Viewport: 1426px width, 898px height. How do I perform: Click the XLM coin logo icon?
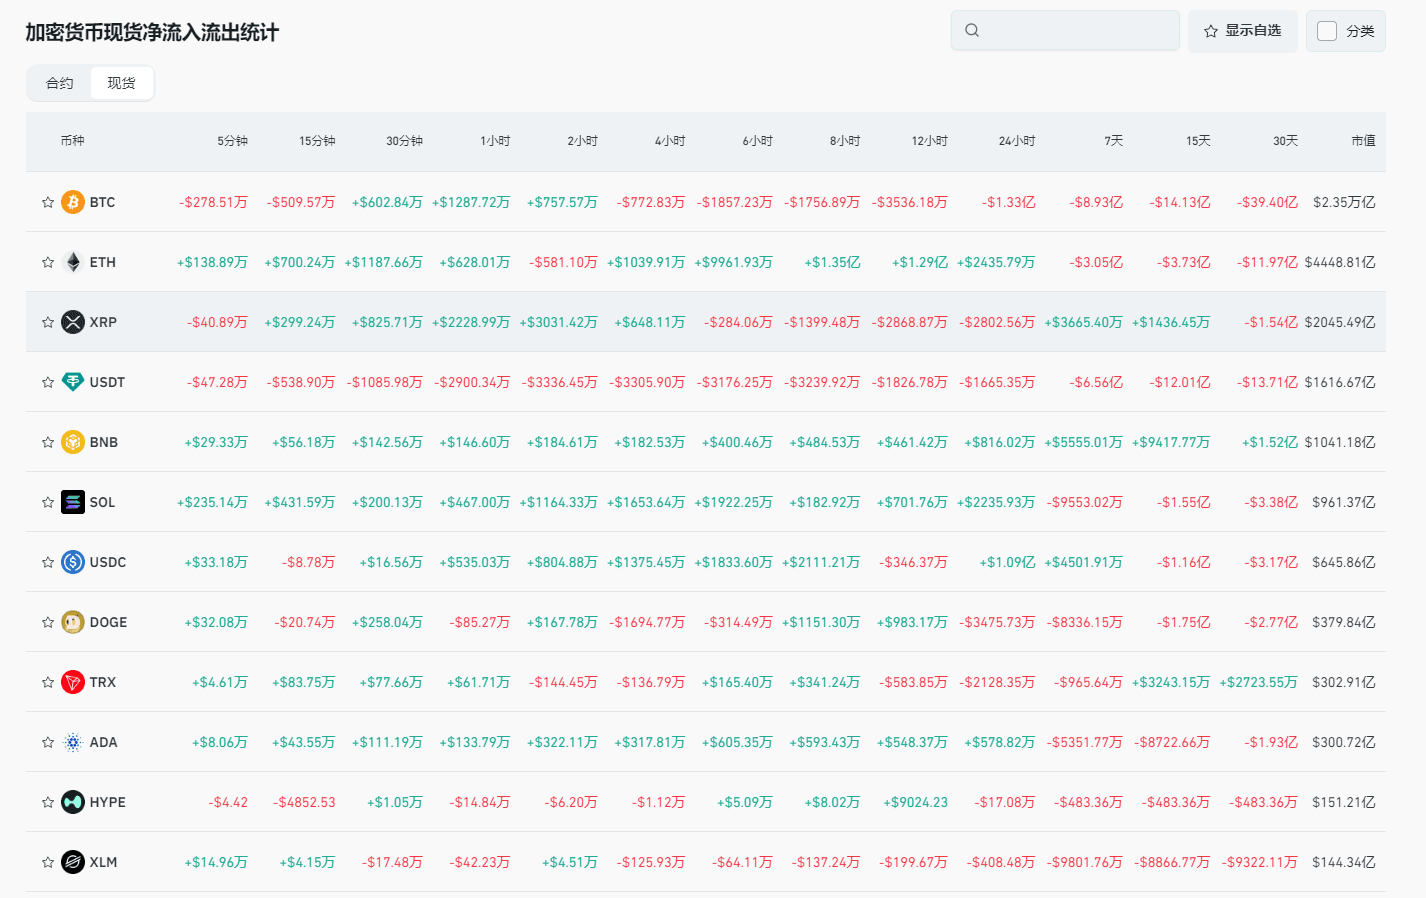click(x=73, y=862)
